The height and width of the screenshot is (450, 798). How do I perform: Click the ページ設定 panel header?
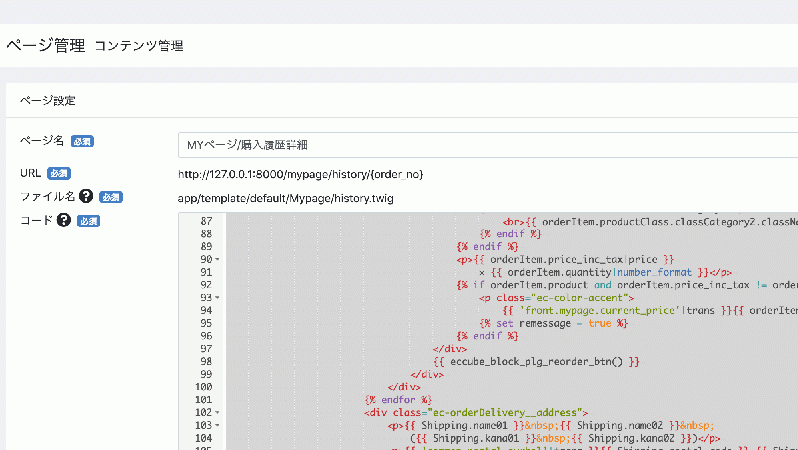click(49, 101)
